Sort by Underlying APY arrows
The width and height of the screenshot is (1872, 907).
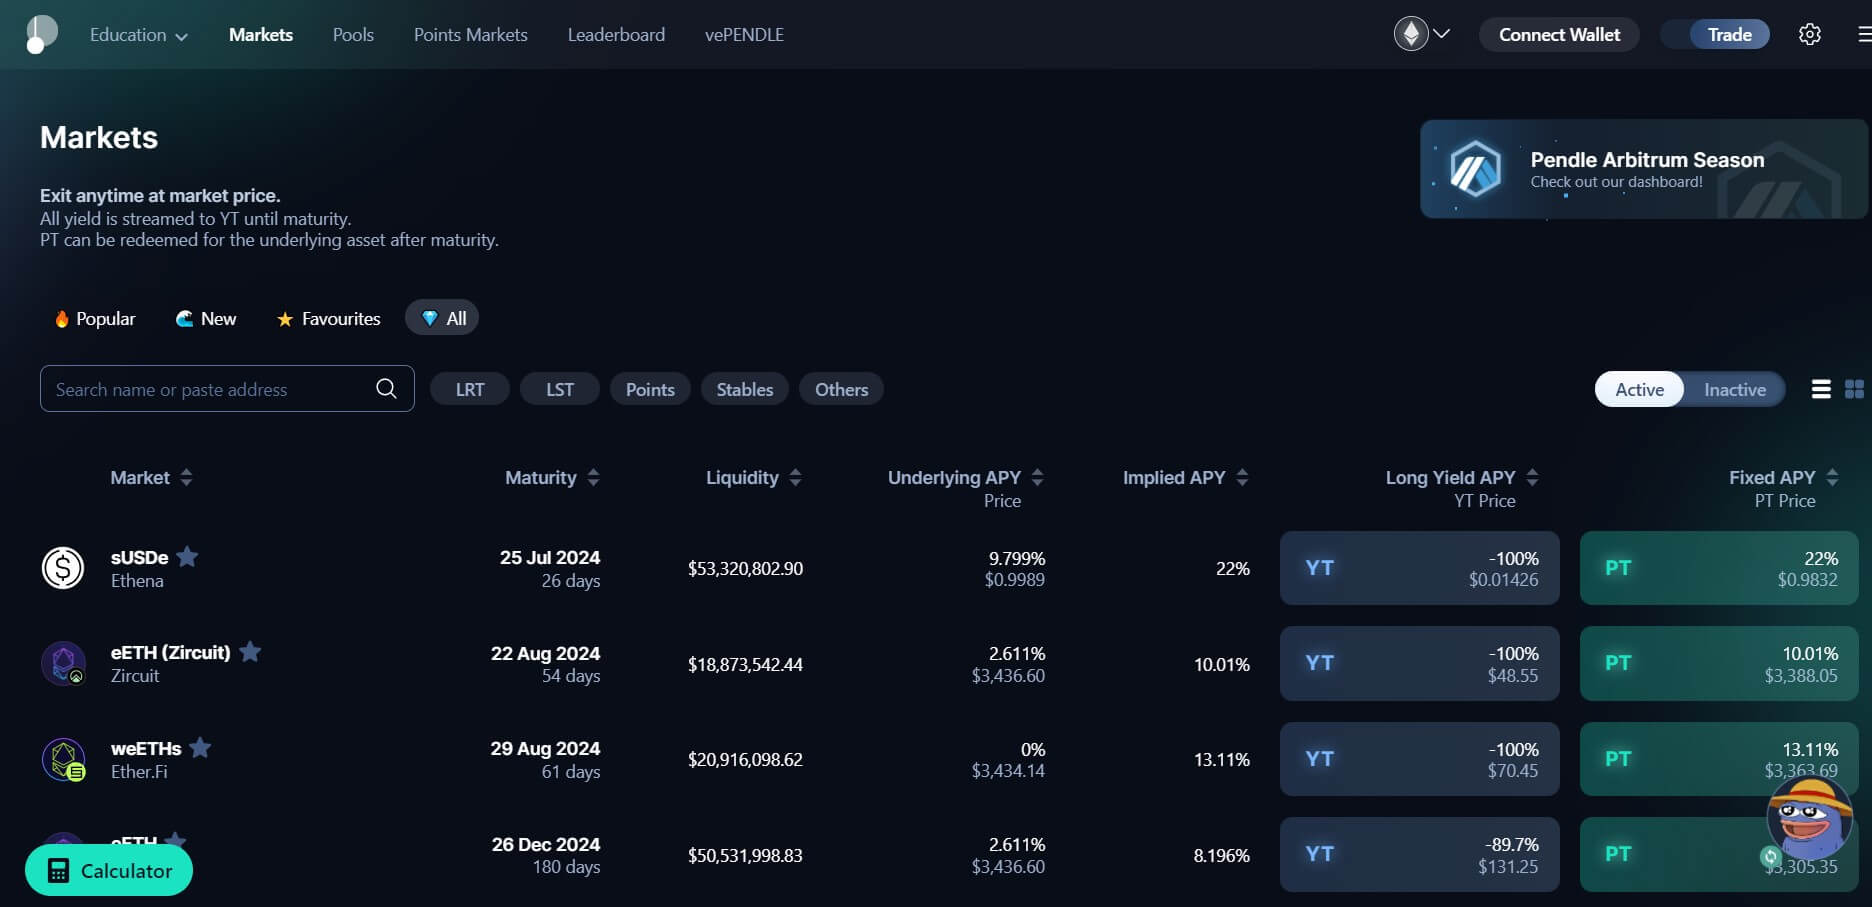pyautogui.click(x=1037, y=477)
